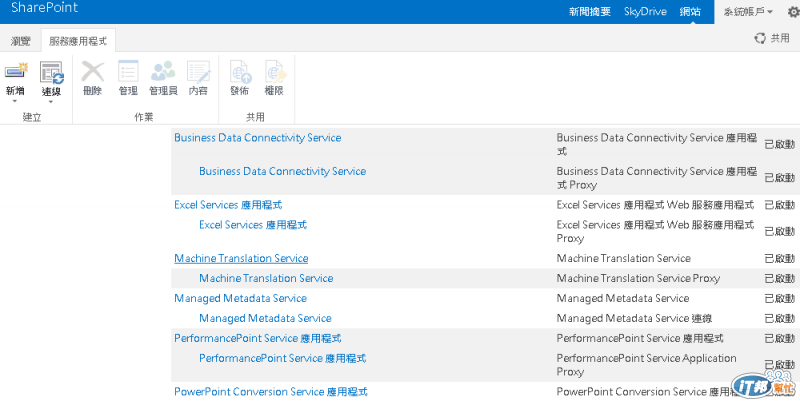The image size is (800, 405).
Task: Open the settings gear icon
Action: coord(793,12)
